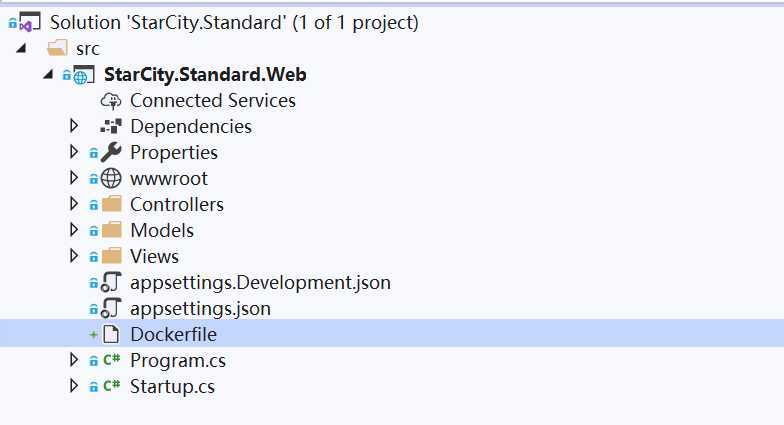The width and height of the screenshot is (784, 425).
Task: Collapse the src solution folder
Action: click(21, 48)
